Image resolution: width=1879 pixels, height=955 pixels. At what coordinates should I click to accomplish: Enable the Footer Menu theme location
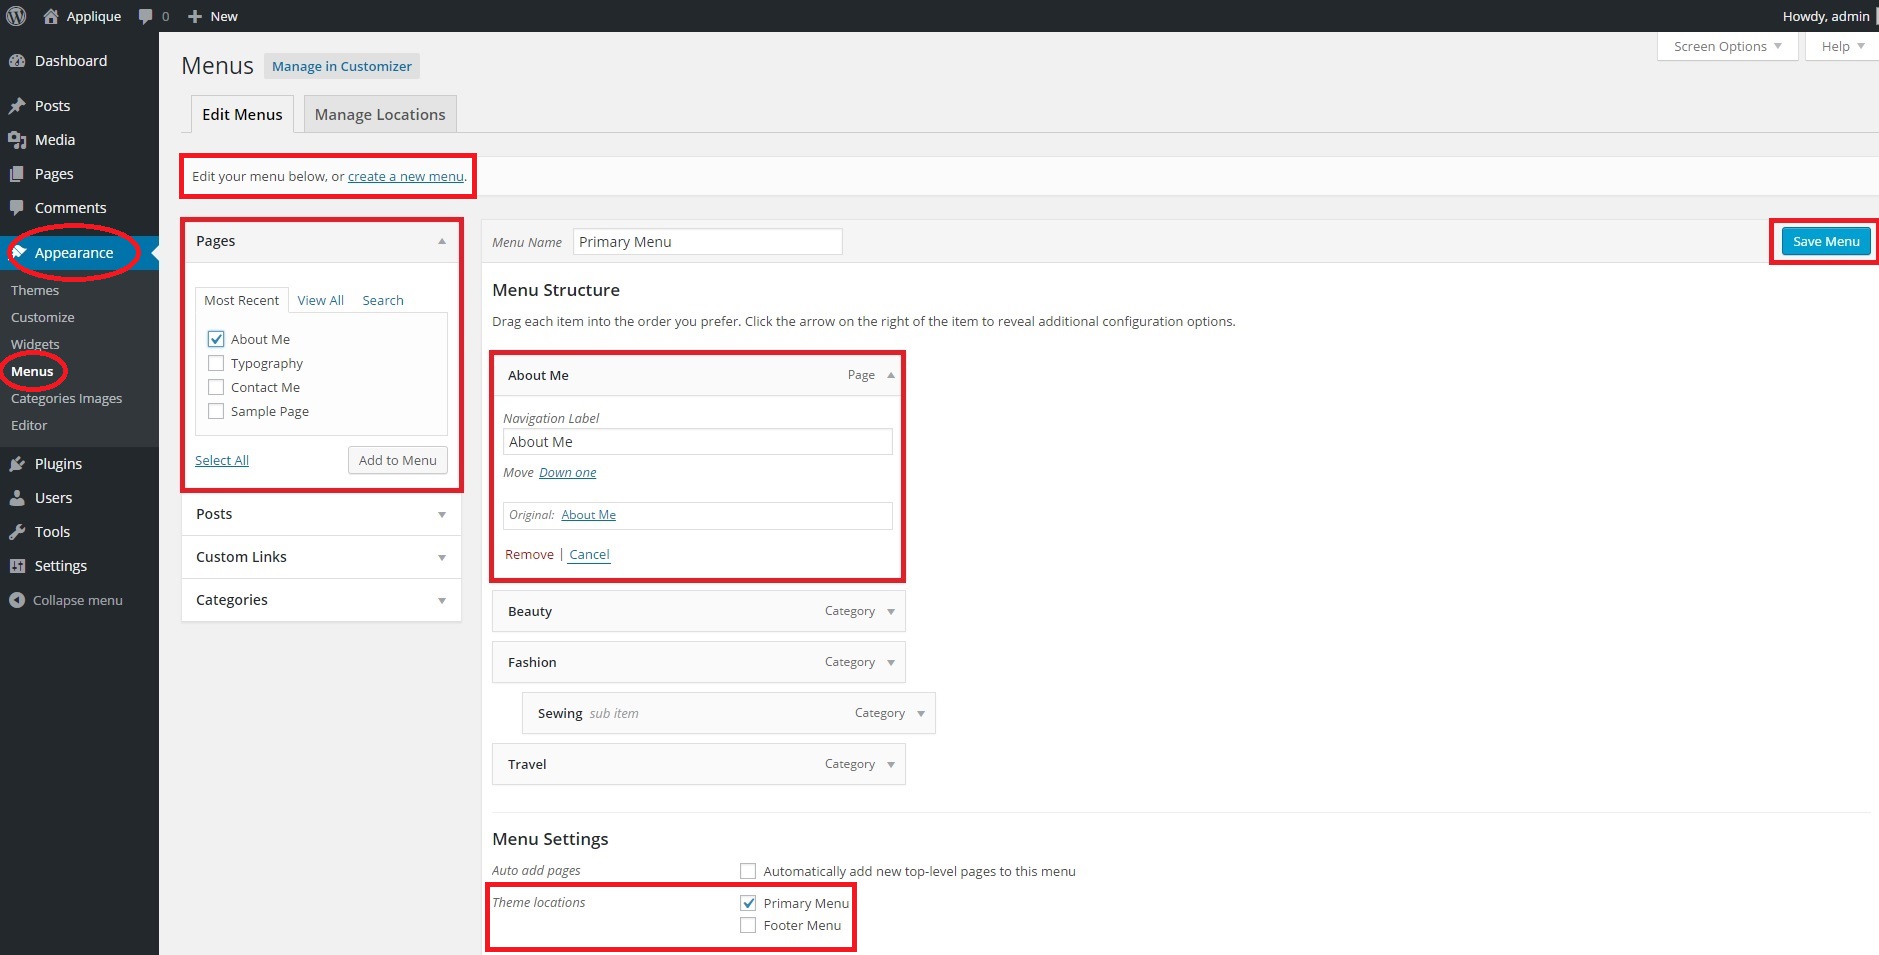pyautogui.click(x=748, y=926)
